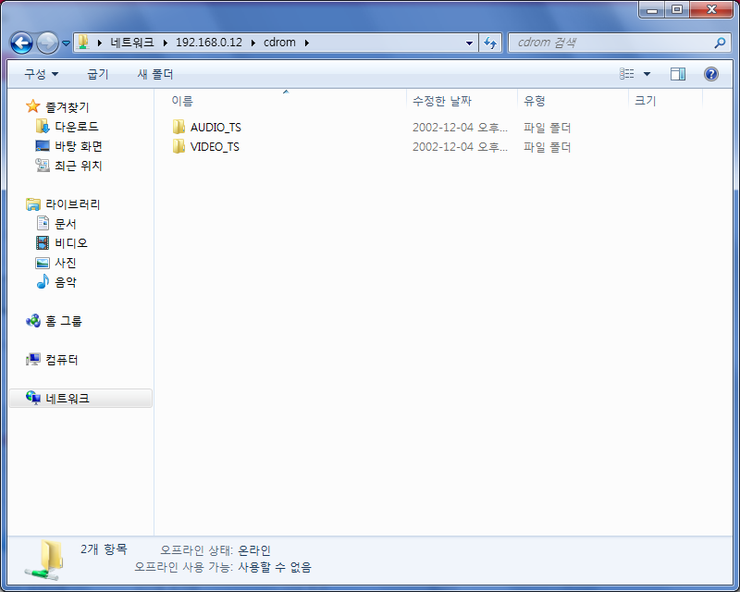Select 네트워크 in navigation pane
740x592 pixels.
coord(67,398)
